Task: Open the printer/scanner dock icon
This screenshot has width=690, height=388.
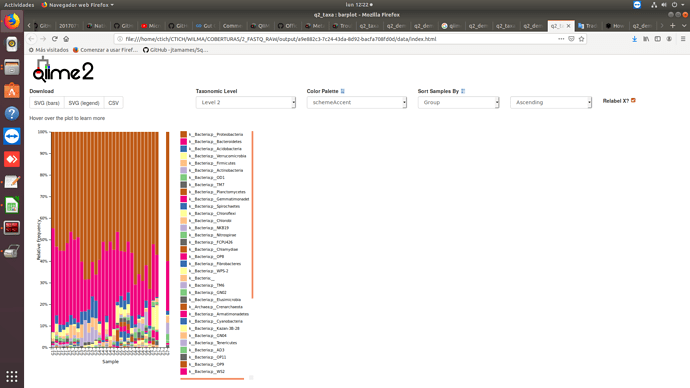Action: pyautogui.click(x=12, y=251)
